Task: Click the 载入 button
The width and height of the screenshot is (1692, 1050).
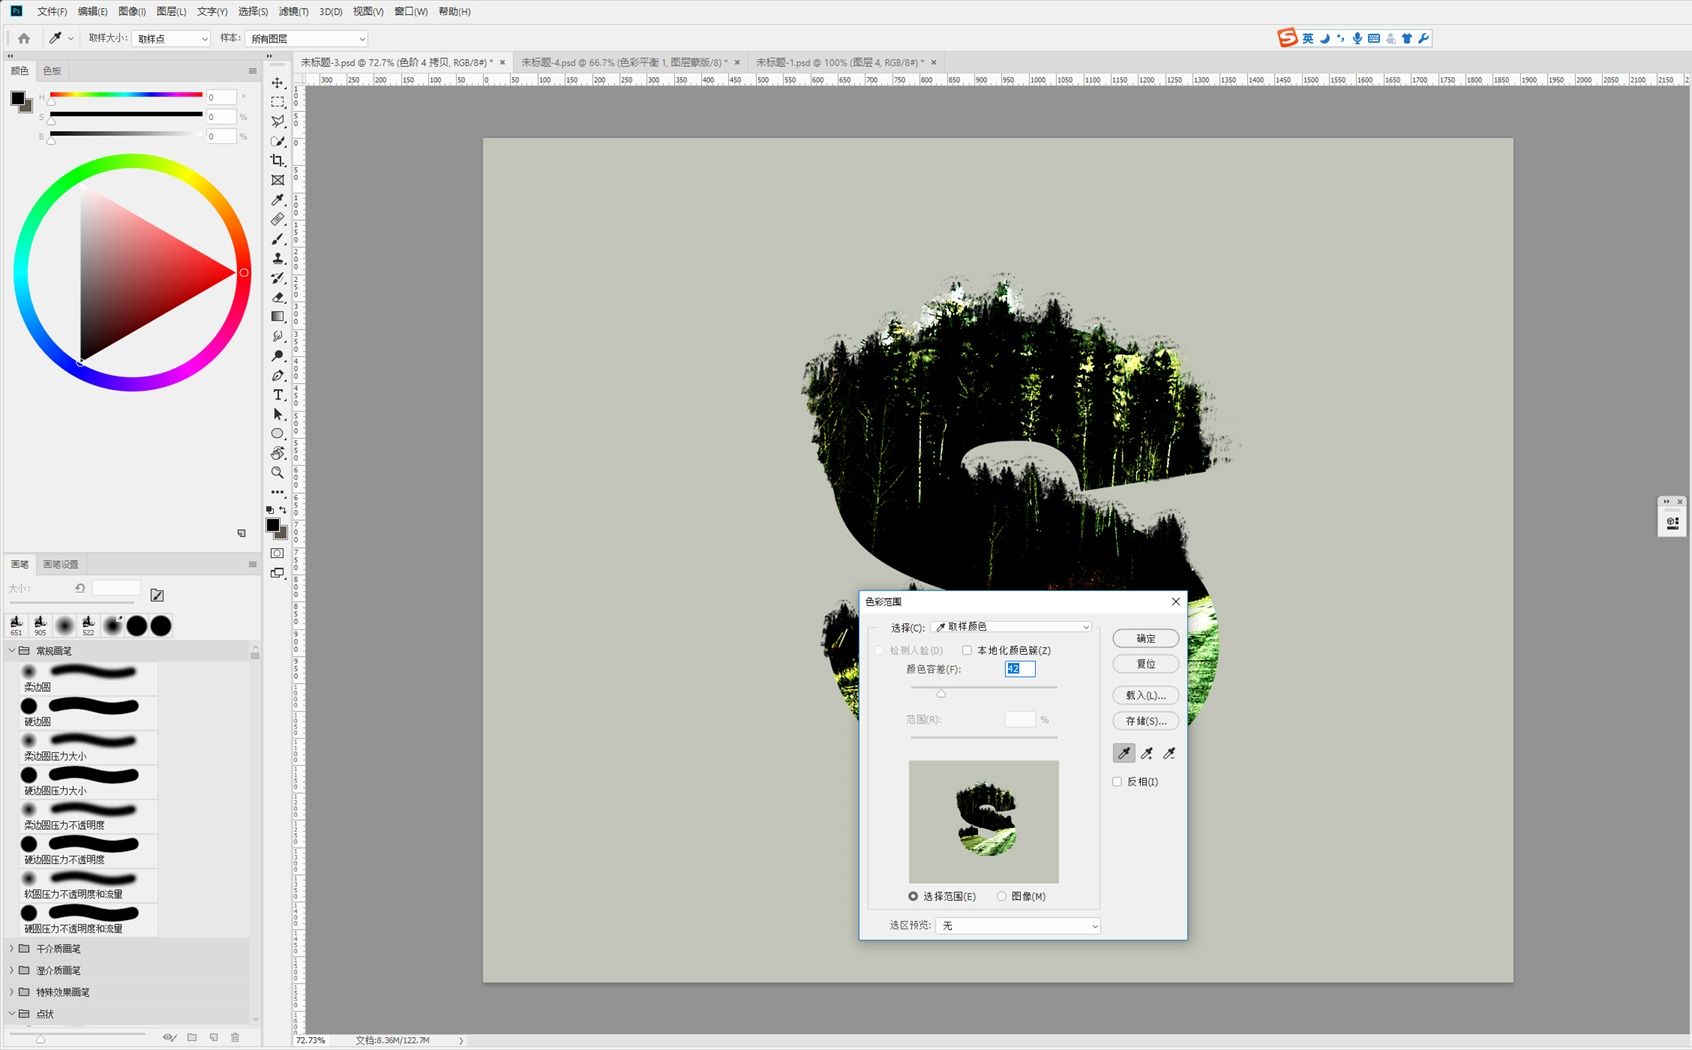Action: tap(1146, 695)
